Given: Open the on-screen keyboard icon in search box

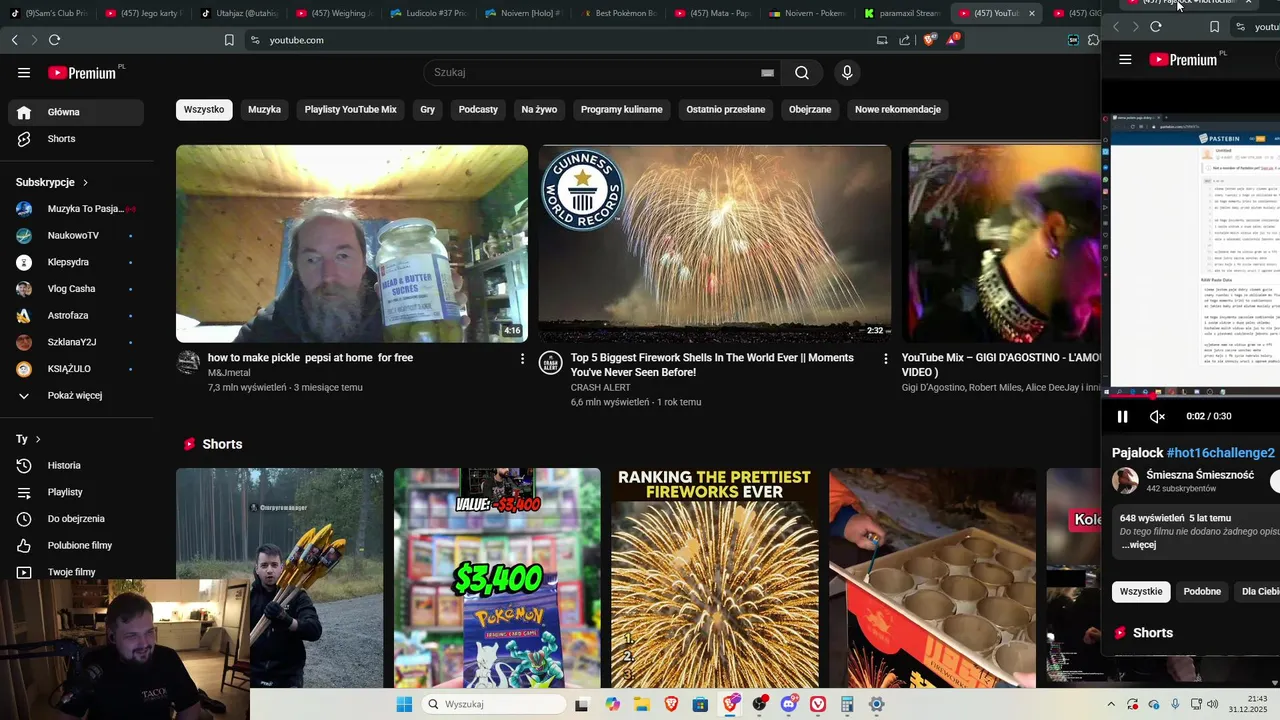Looking at the screenshot, I should pyautogui.click(x=767, y=72).
